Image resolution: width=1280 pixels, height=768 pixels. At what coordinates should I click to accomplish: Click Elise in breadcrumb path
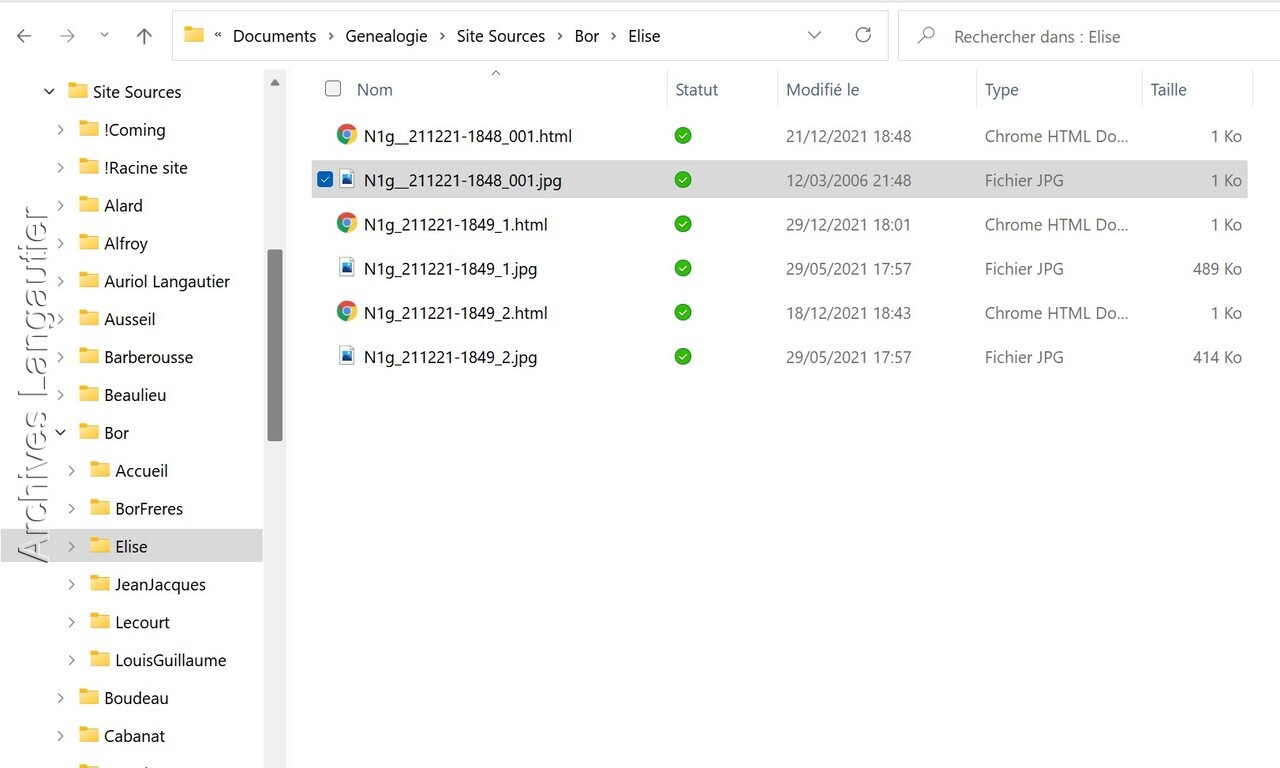pyautogui.click(x=644, y=36)
